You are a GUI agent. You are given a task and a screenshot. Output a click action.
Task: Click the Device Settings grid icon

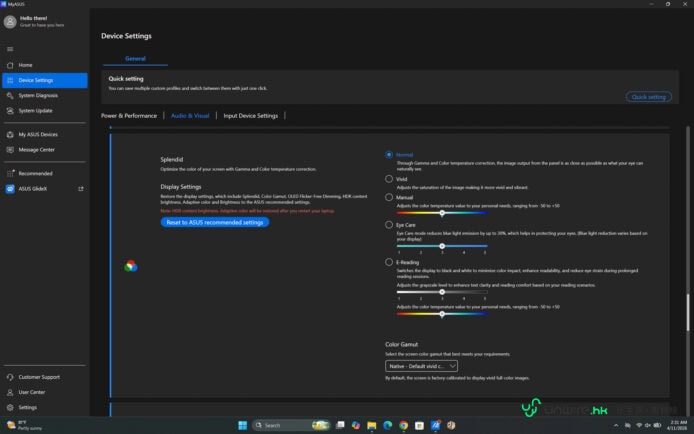click(x=10, y=80)
